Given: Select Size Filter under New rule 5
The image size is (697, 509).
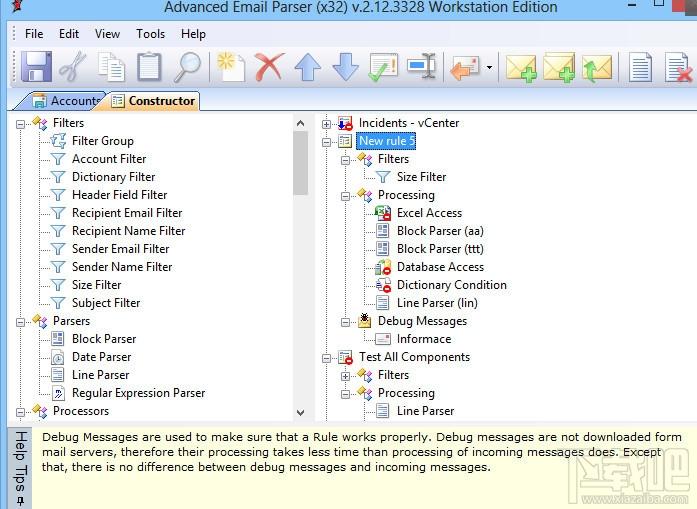Looking at the screenshot, I should click(x=421, y=177).
